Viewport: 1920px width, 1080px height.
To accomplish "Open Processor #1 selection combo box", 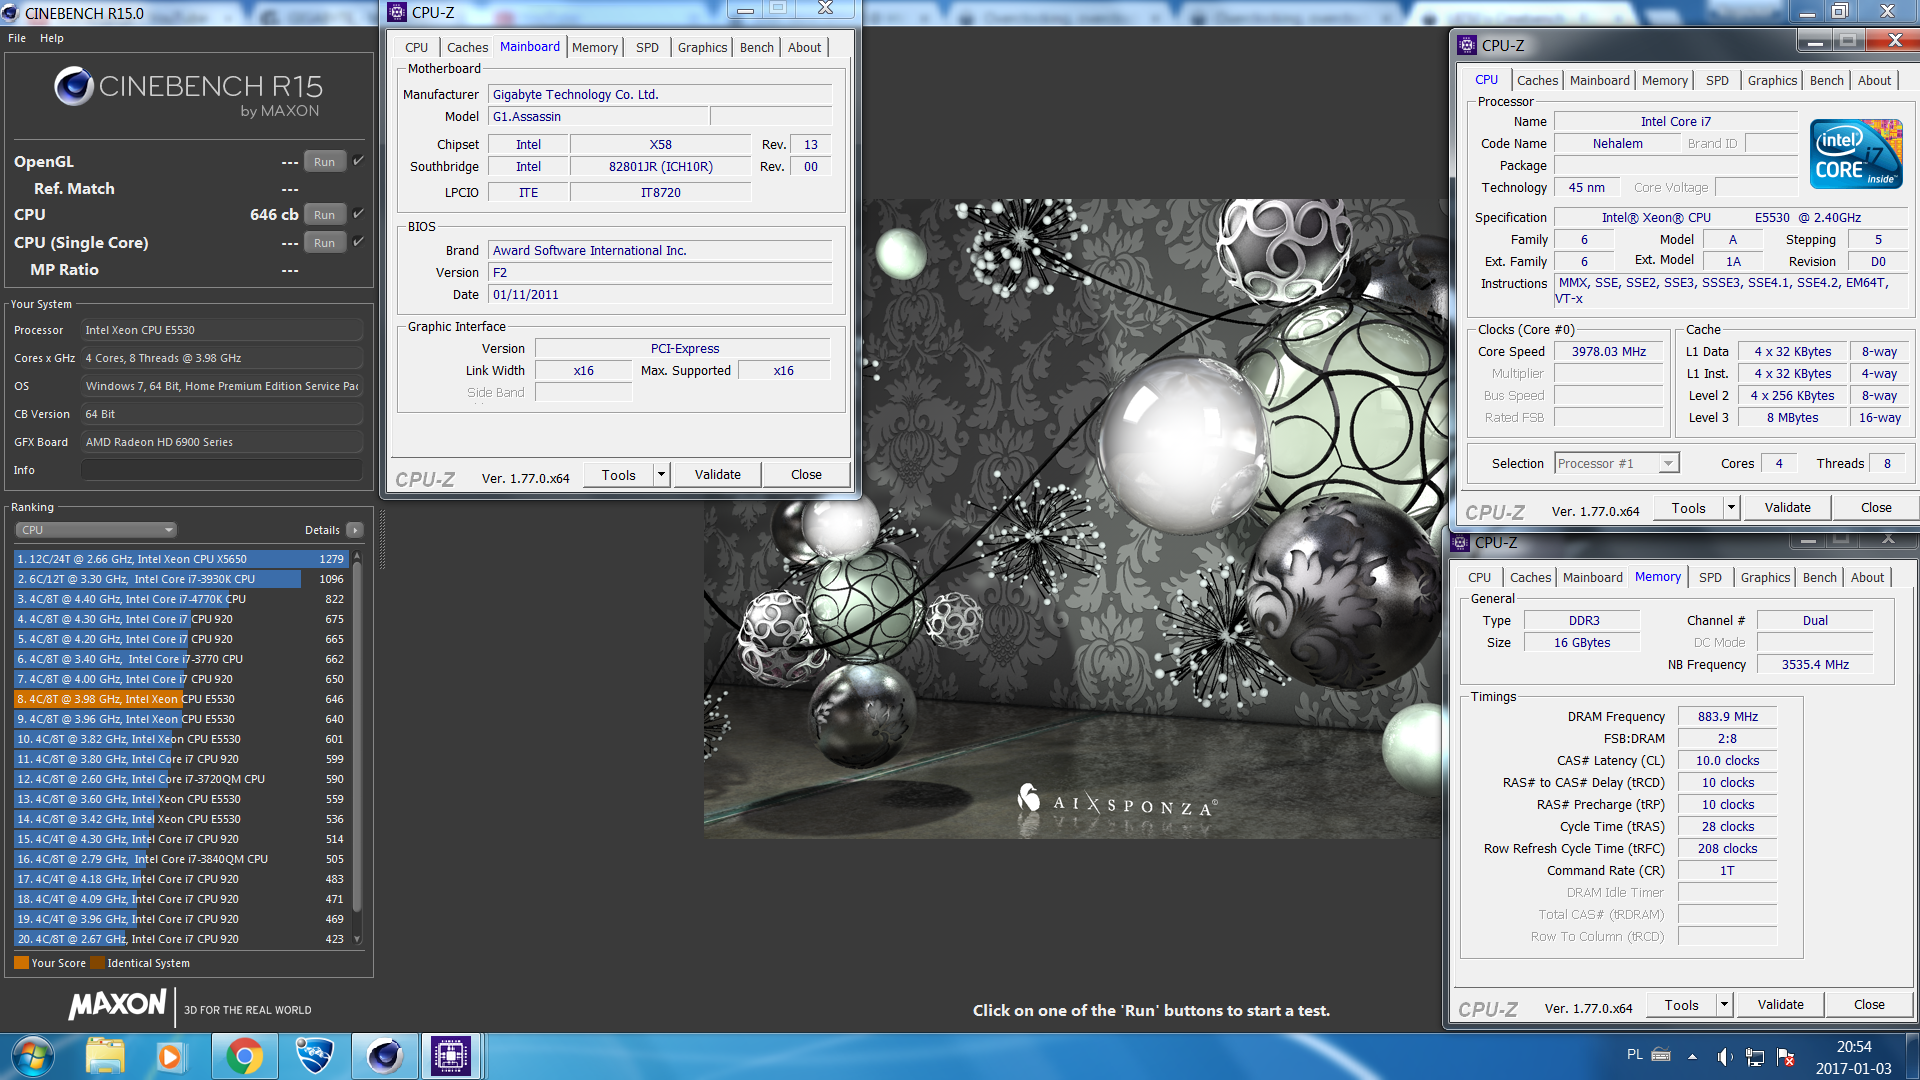I will click(1616, 463).
